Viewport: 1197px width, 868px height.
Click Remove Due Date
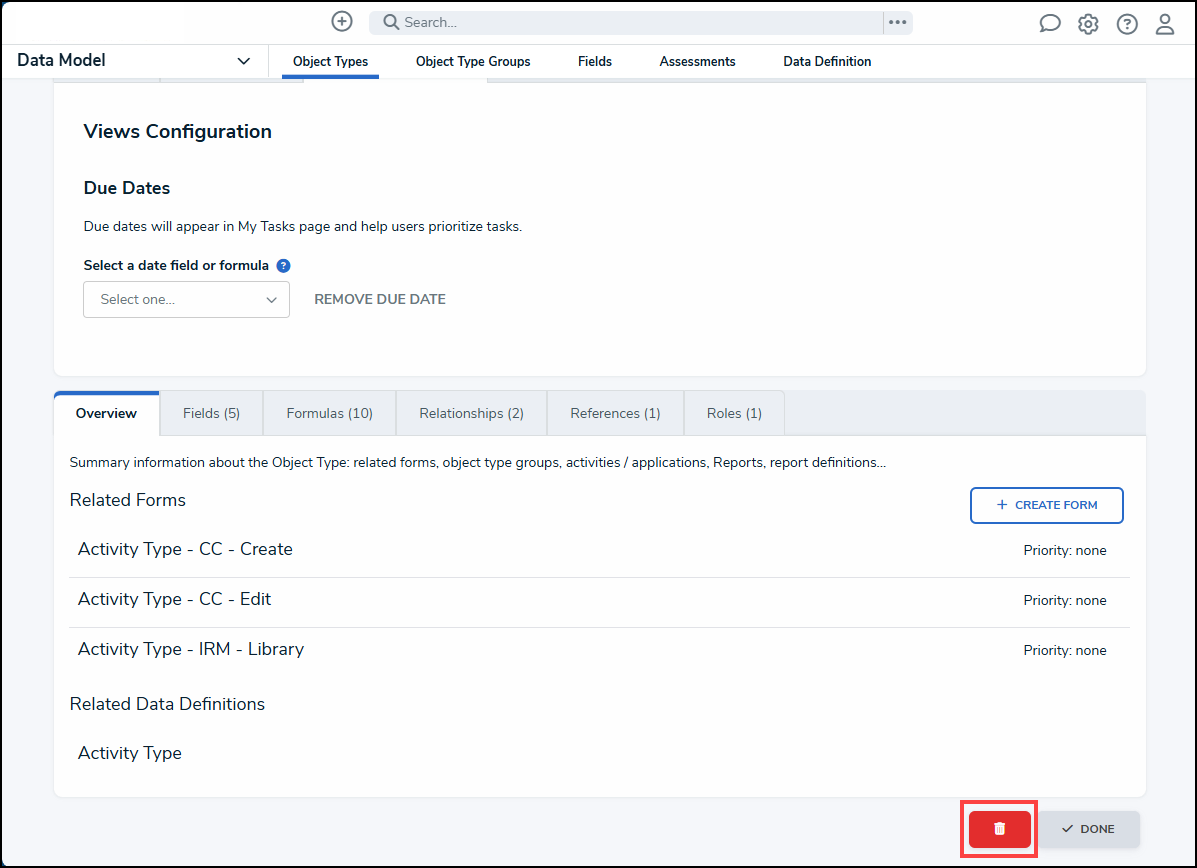tap(380, 299)
